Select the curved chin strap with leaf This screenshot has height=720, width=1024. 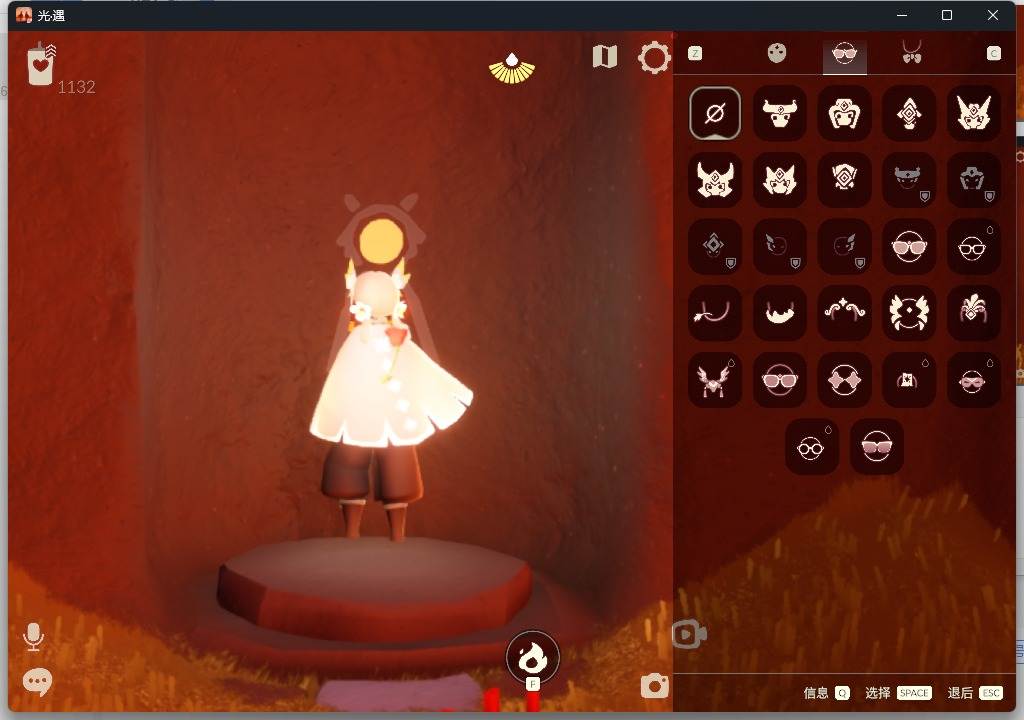tap(714, 313)
